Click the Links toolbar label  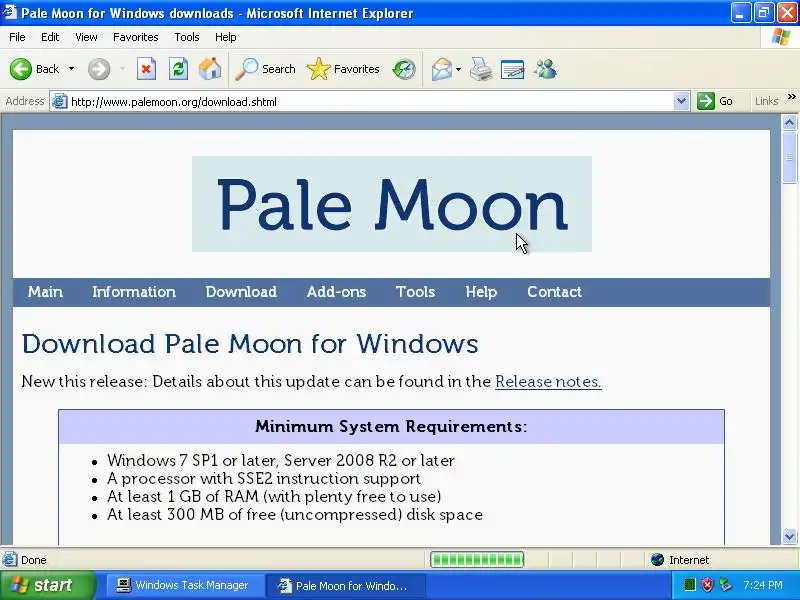[x=766, y=101]
